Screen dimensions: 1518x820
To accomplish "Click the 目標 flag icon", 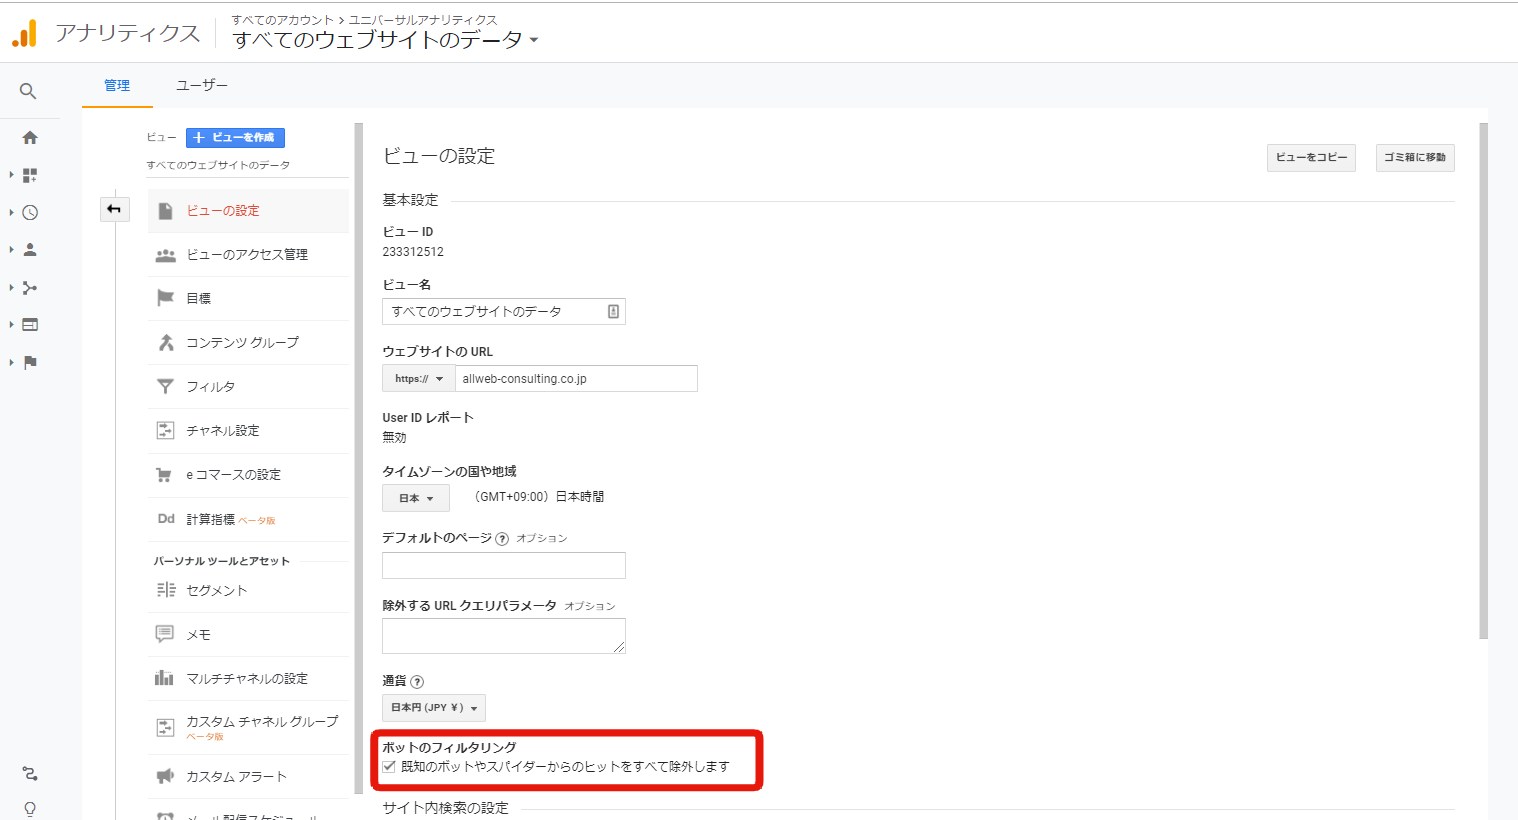I will tap(166, 298).
